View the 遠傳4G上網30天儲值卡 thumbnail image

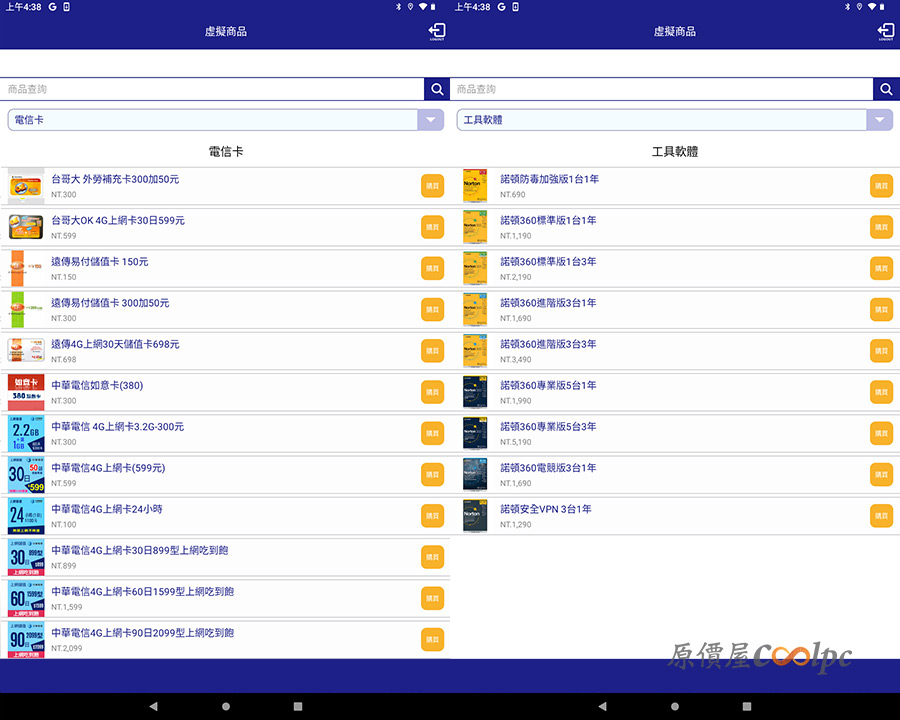pos(26,351)
